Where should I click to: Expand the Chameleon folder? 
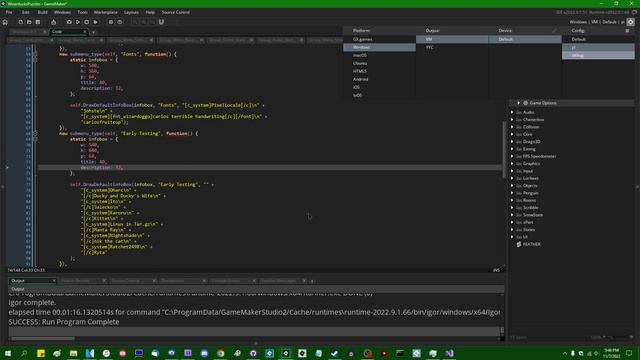pyautogui.click(x=512, y=120)
